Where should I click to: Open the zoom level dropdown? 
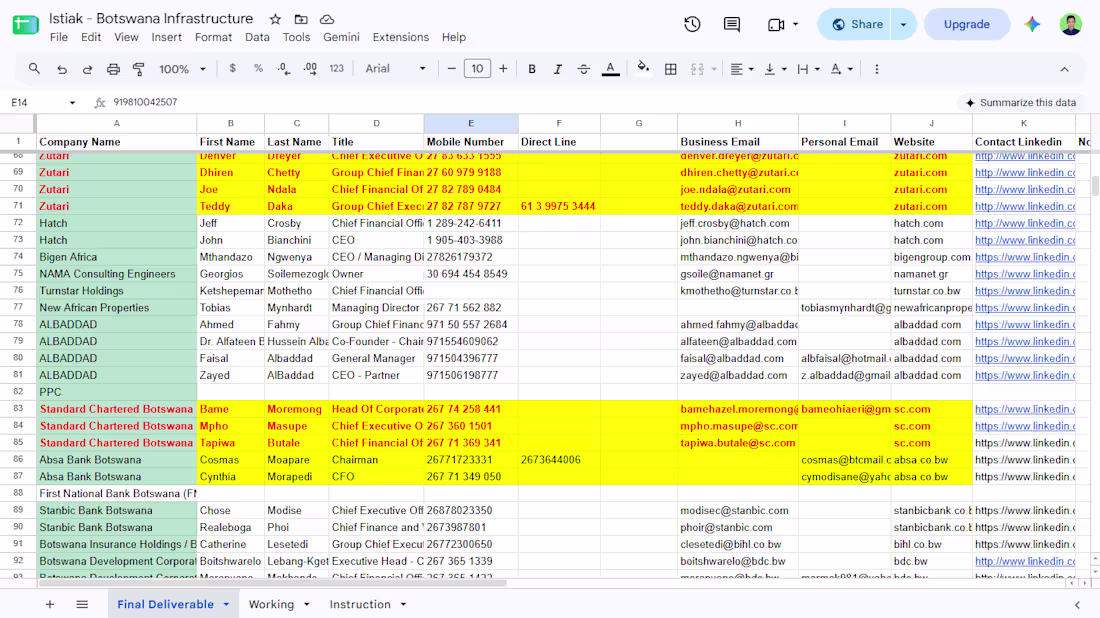[182, 69]
